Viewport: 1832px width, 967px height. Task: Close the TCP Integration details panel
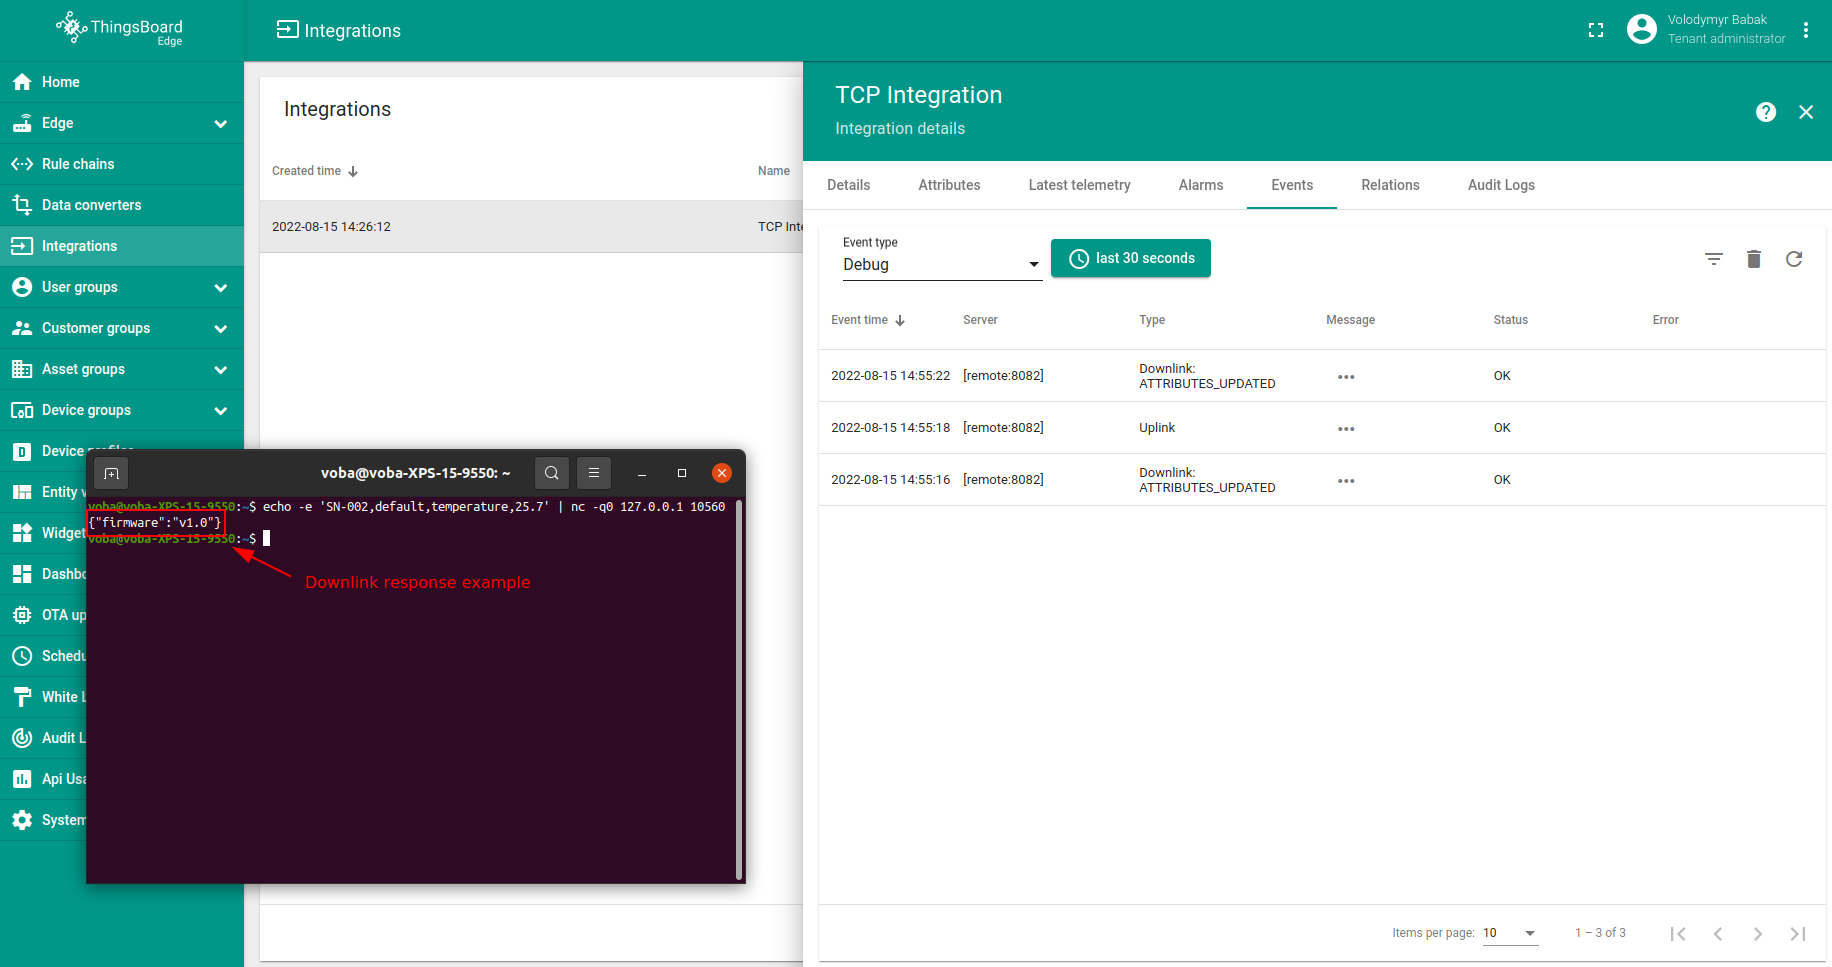1806,112
